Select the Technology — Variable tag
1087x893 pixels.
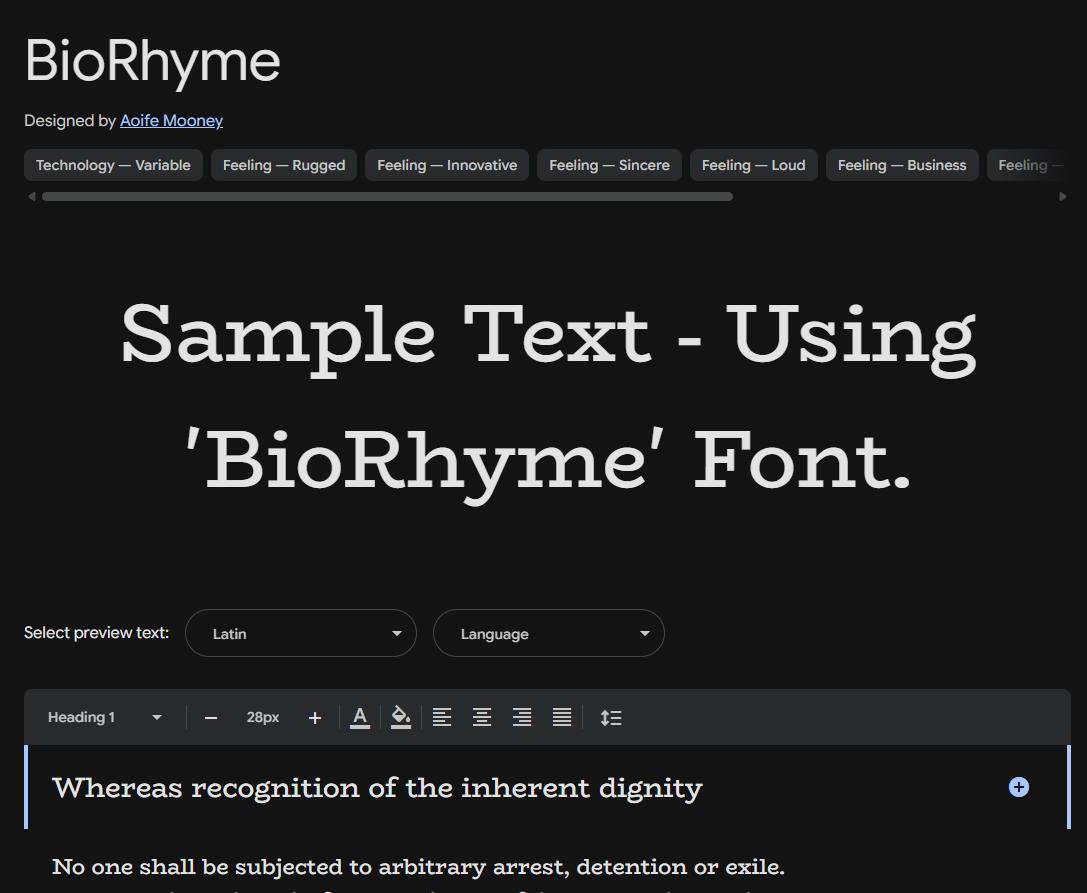pos(113,165)
